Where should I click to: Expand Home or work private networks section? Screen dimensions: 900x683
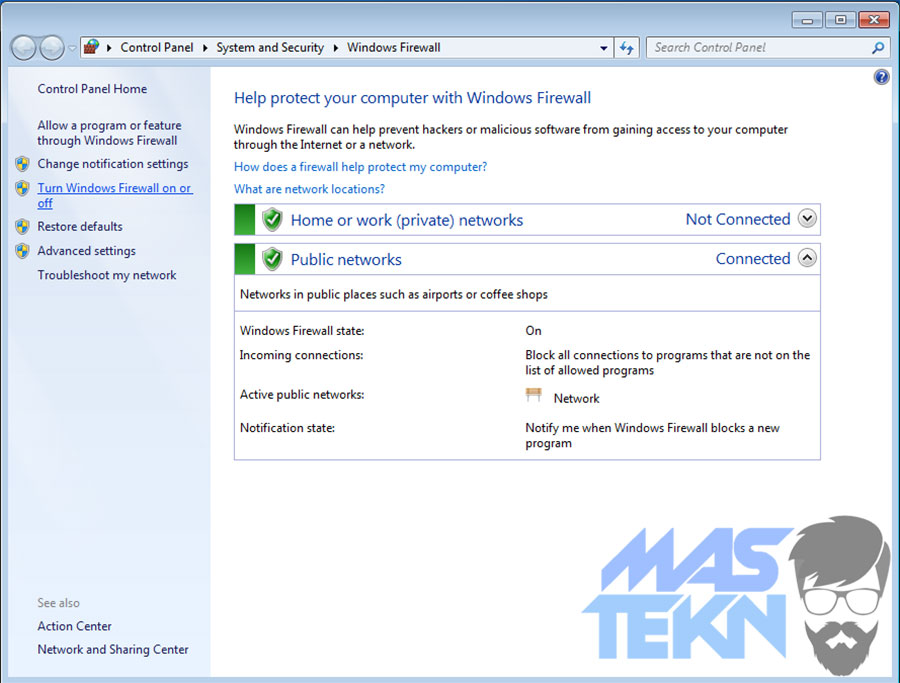806,219
